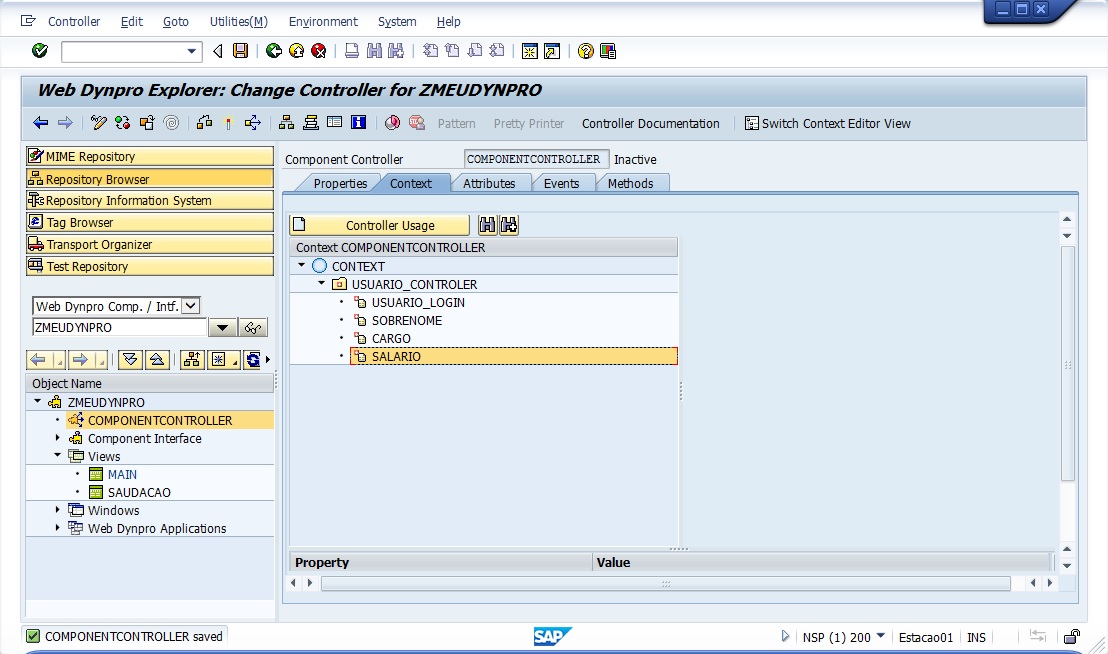This screenshot has height=654, width=1108.
Task: Click the red Cancel icon in toolbar
Action: (x=318, y=51)
